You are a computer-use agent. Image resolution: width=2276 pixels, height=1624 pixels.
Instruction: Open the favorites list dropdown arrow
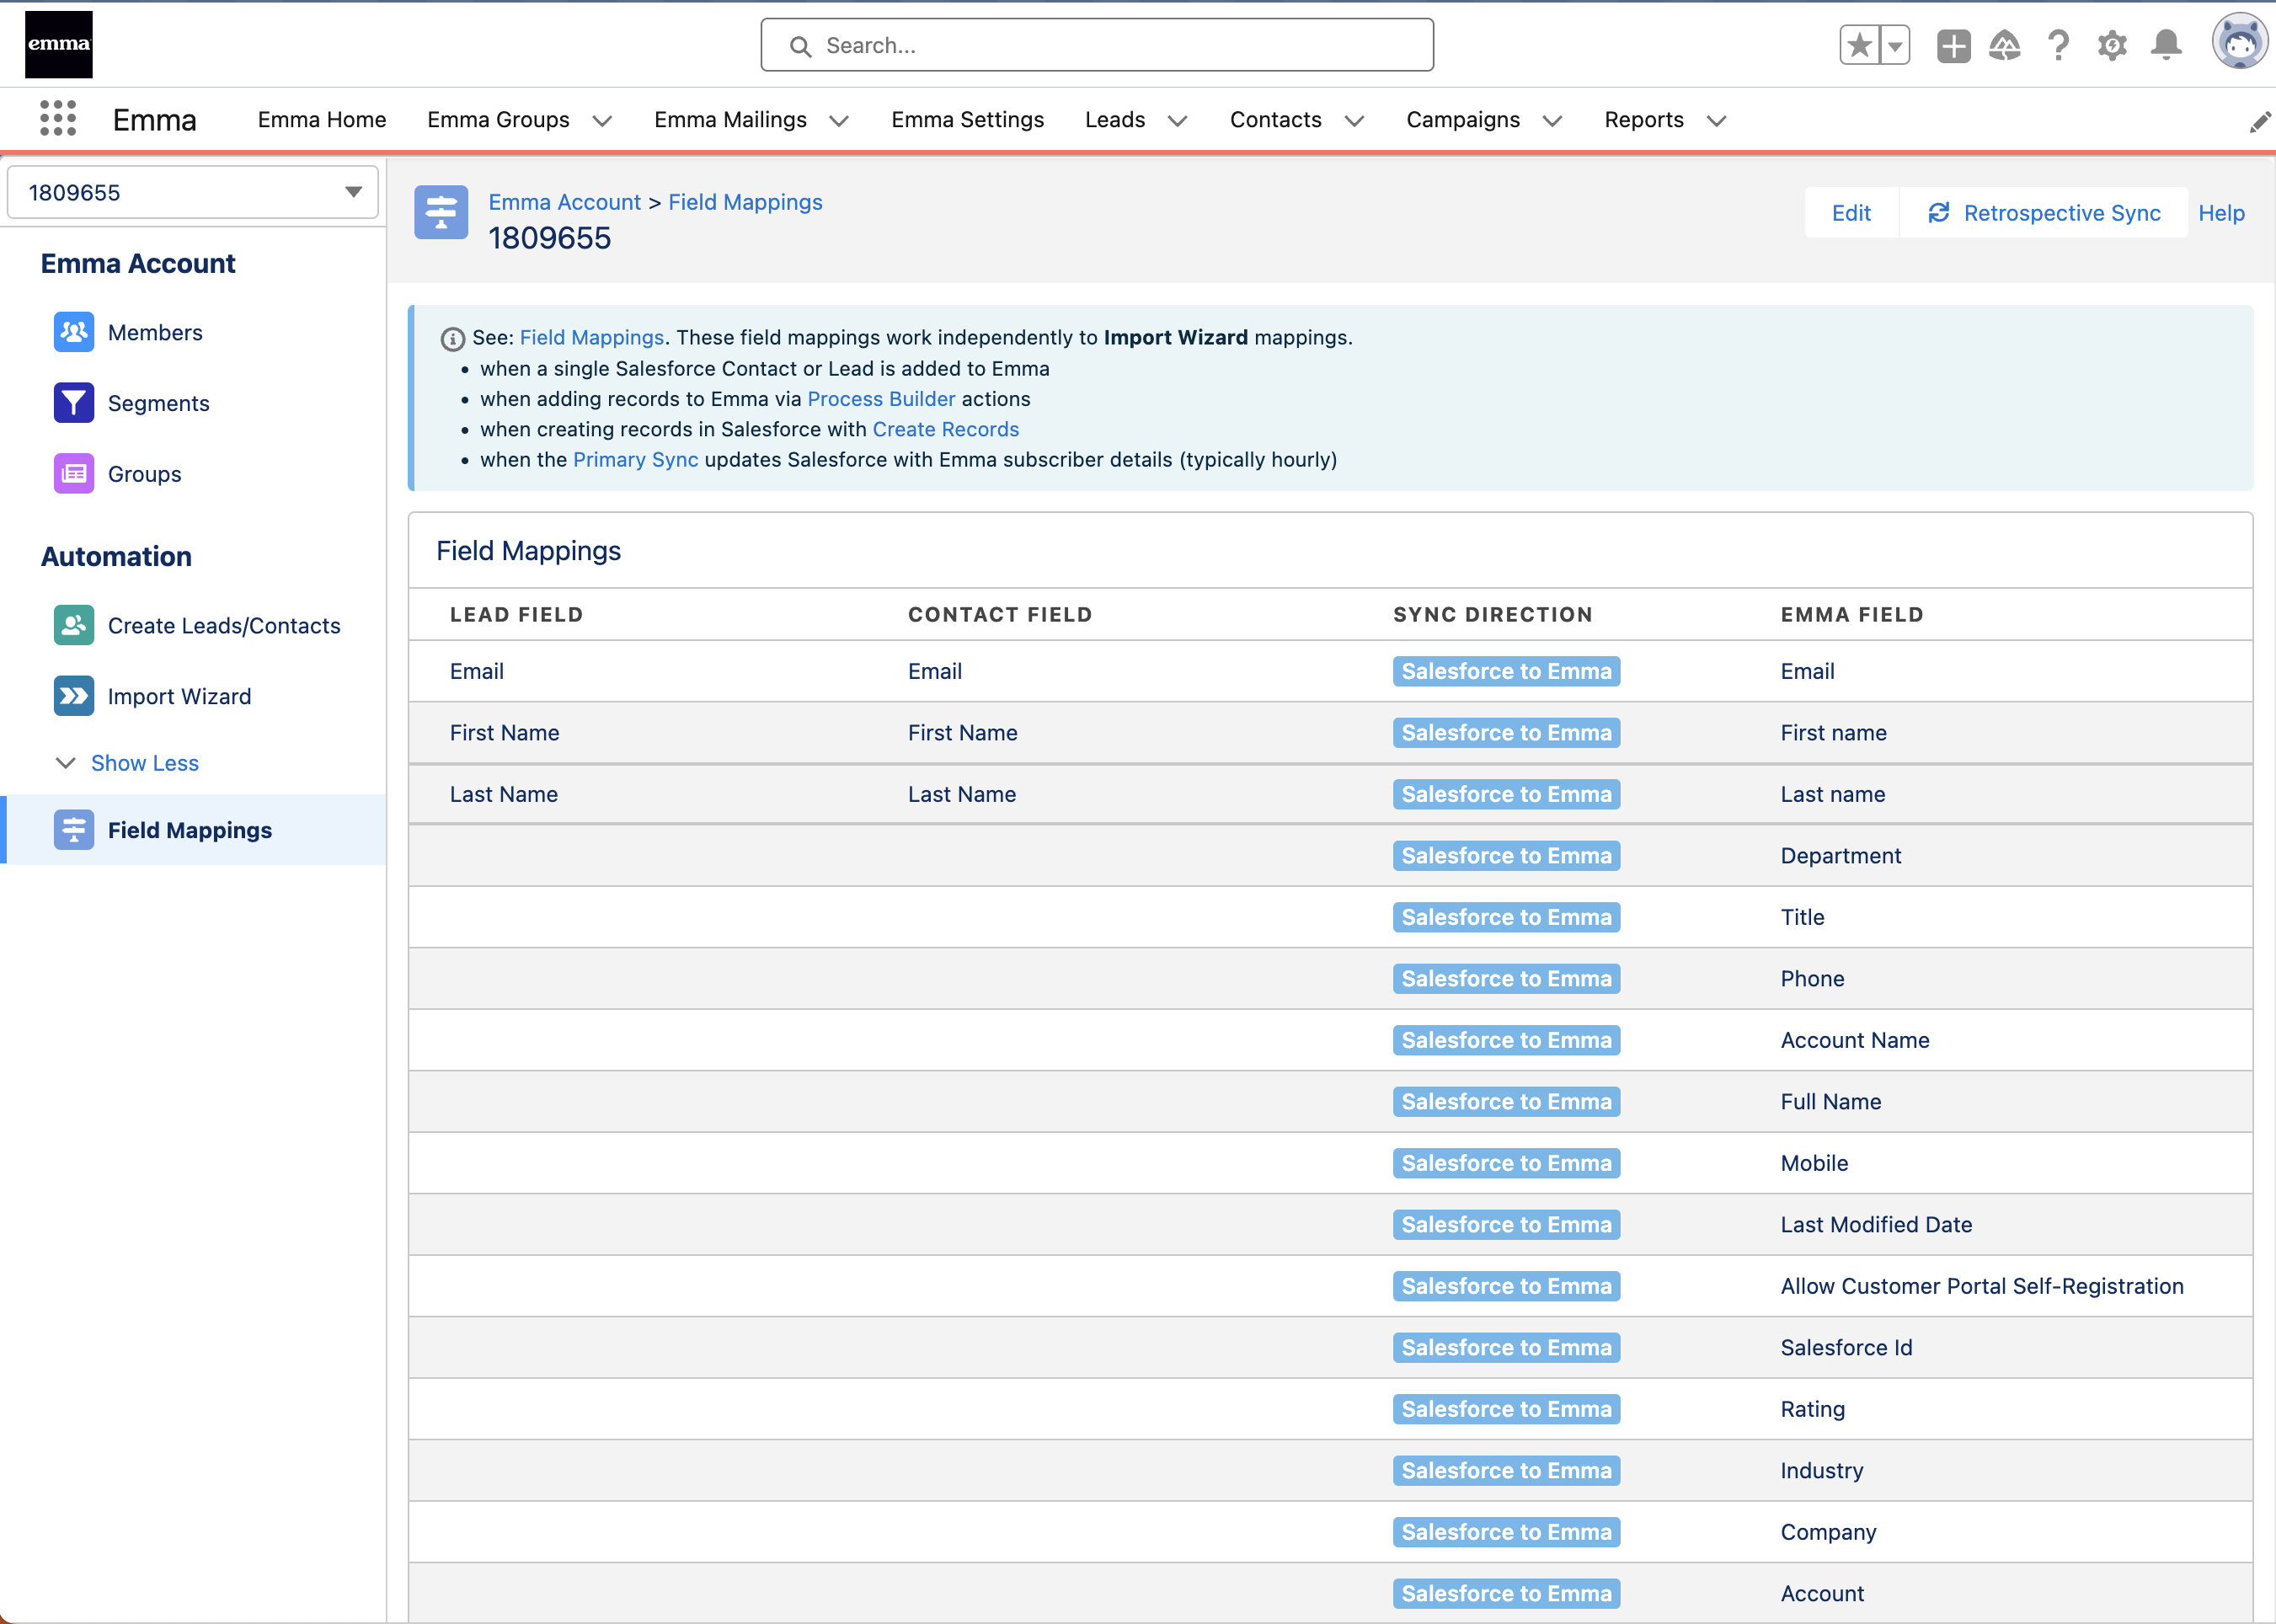pos(1894,45)
